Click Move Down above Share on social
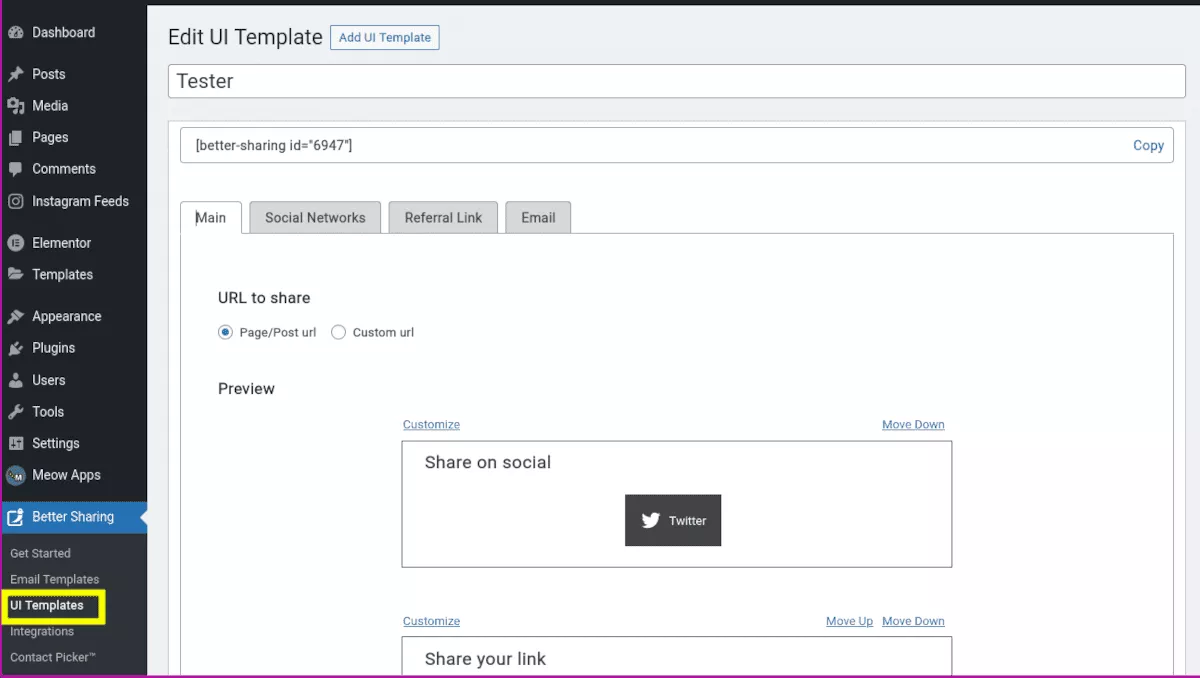 [x=913, y=425]
